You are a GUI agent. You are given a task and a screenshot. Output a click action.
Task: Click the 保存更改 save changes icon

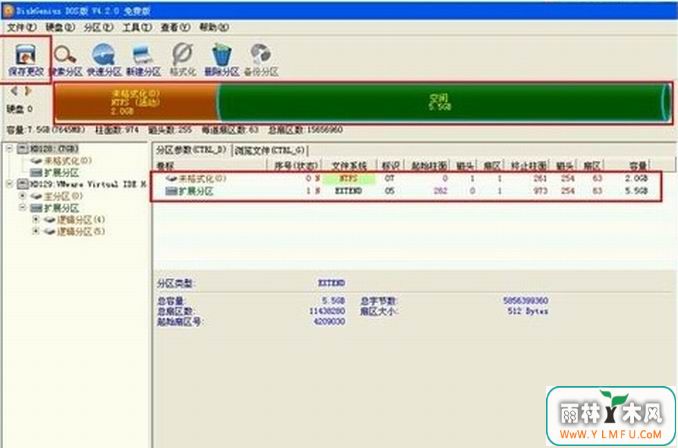point(26,60)
